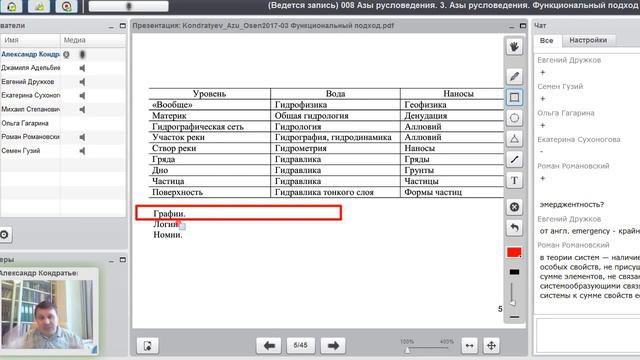The image size is (640, 360).
Task: Switch to the Все chat tab
Action: pos(547,40)
